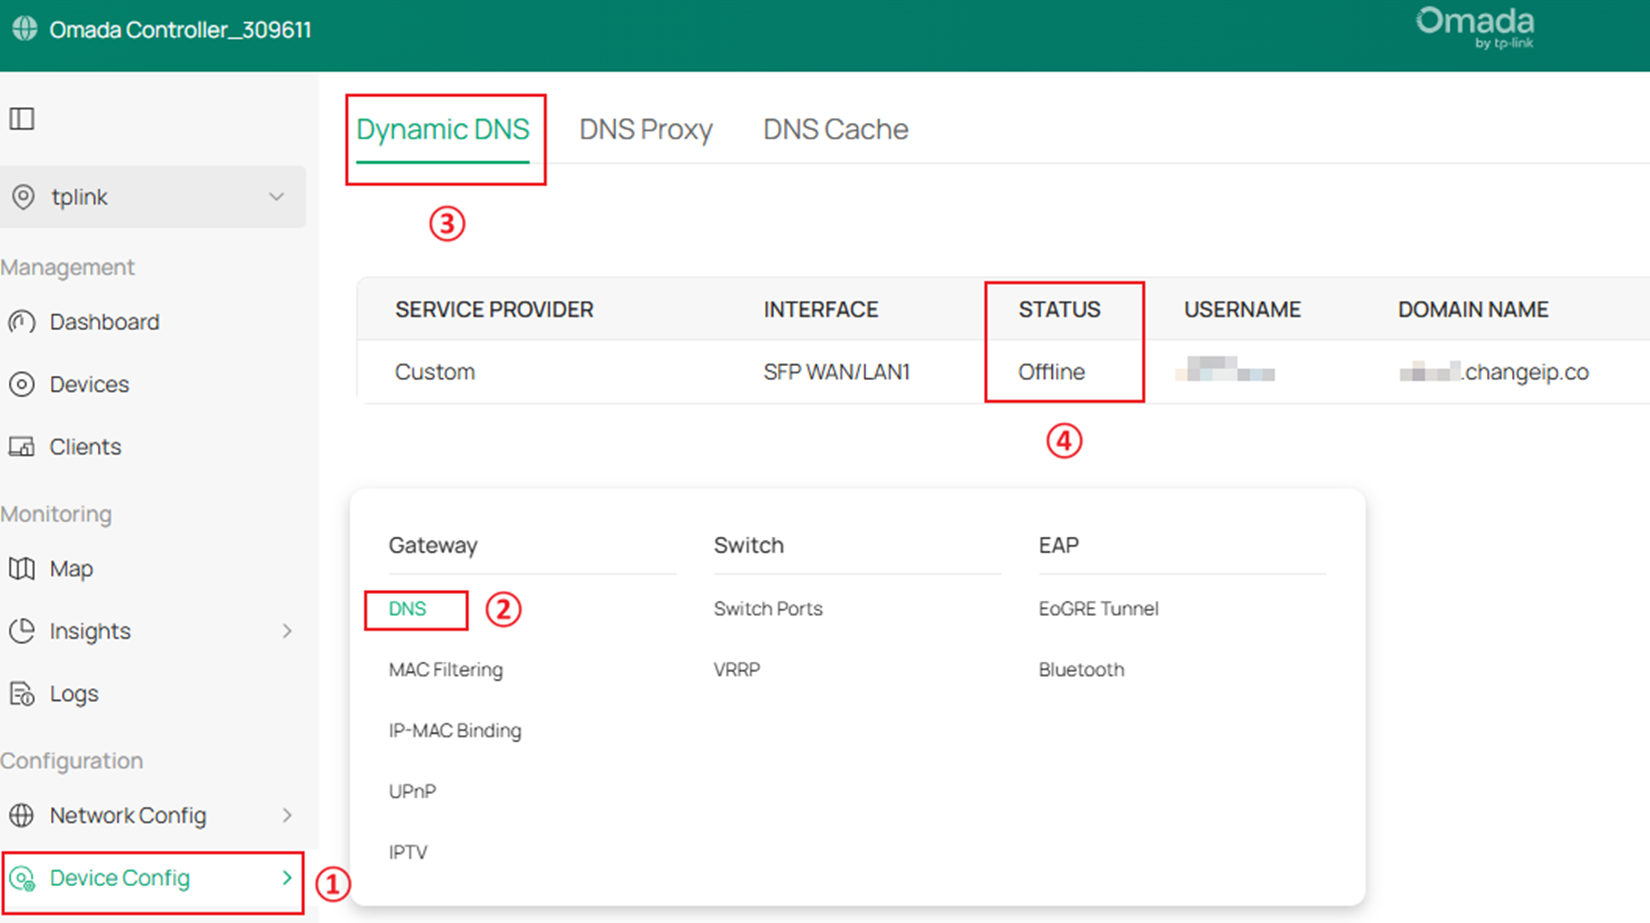
Task: Select the Devices icon in the sidebar
Action: point(22,384)
